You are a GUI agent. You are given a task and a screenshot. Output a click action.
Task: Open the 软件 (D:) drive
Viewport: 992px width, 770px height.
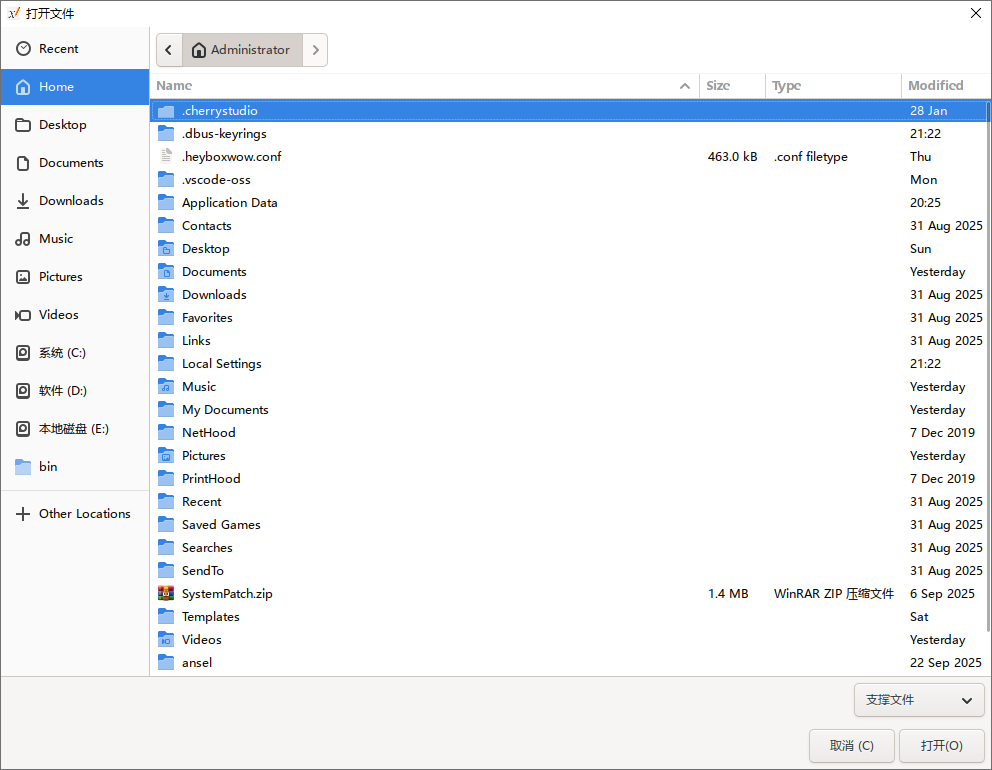coord(62,391)
